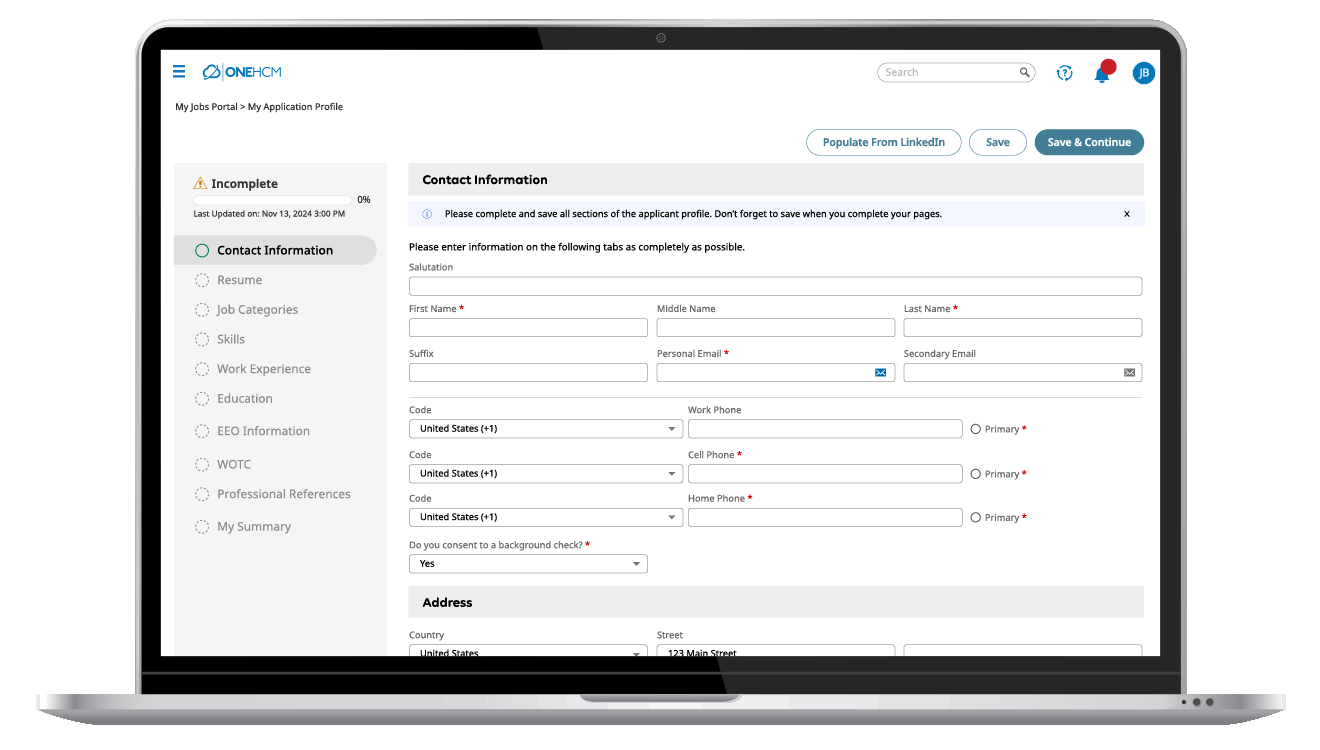1320x750 pixels.
Task: Open the JB user avatar menu
Action: click(1143, 73)
